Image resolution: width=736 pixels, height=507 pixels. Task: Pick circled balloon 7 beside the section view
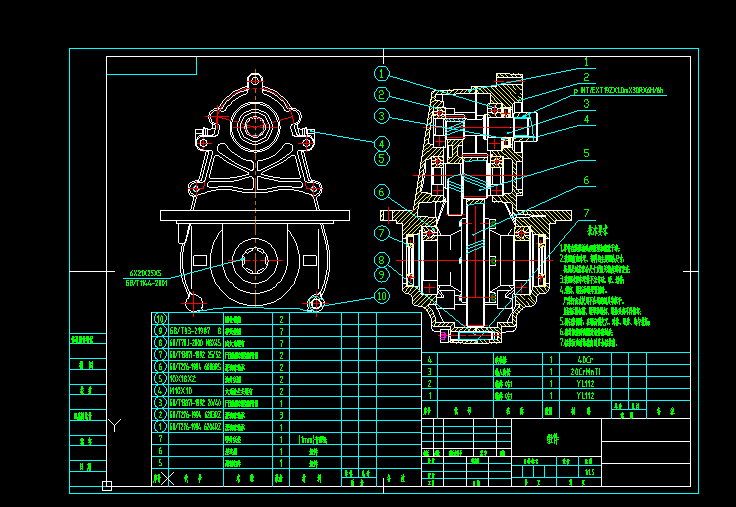[382, 233]
